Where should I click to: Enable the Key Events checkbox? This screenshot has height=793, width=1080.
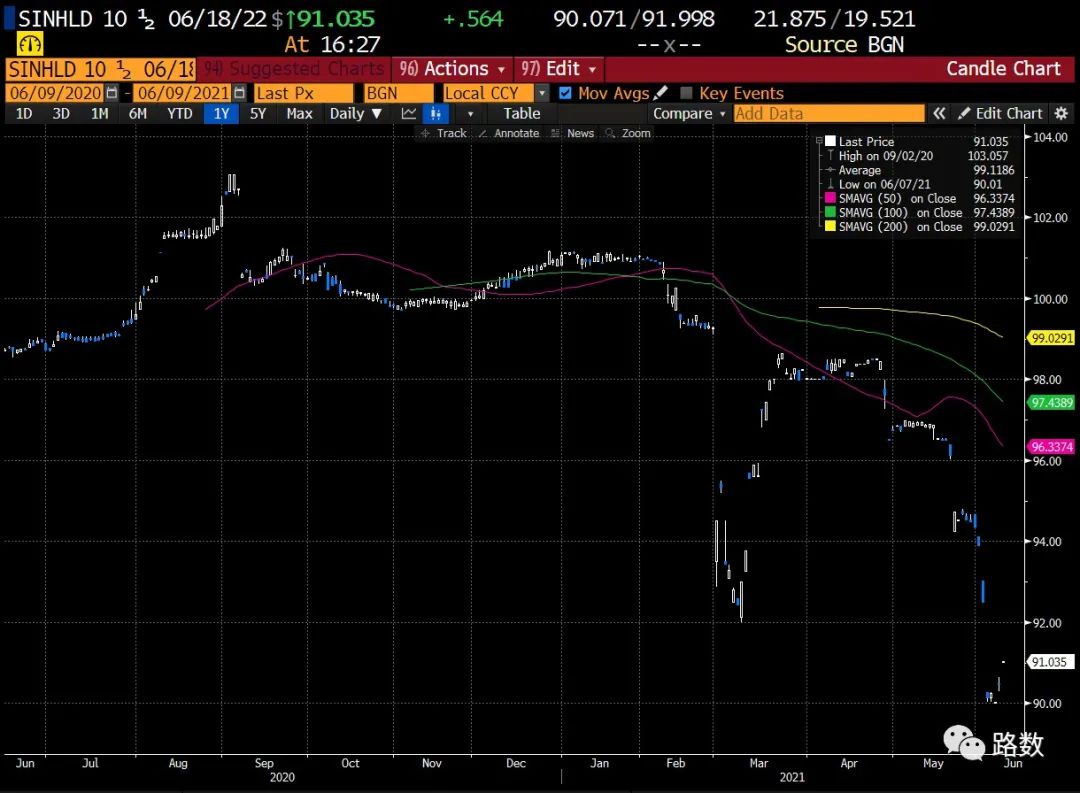click(686, 93)
